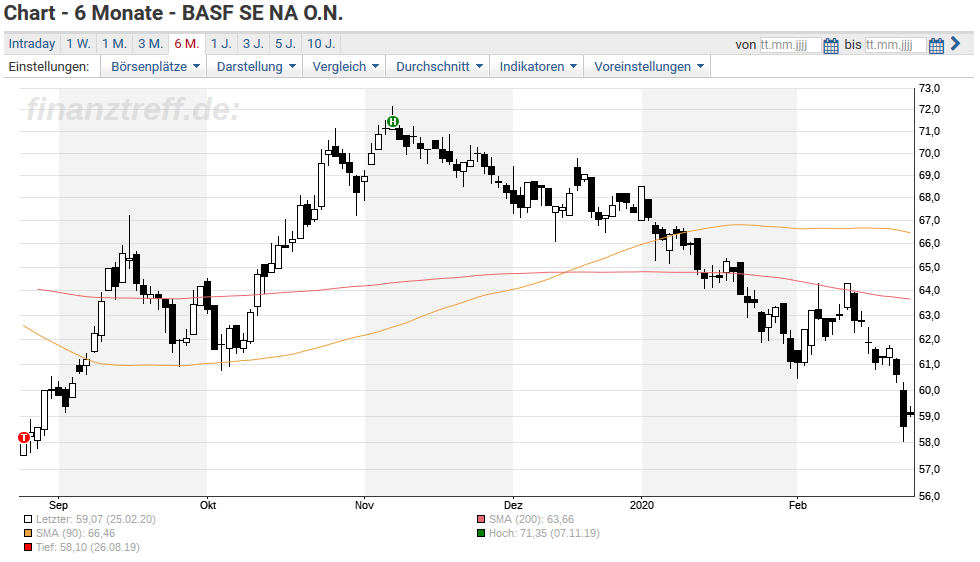The image size is (980, 562).
Task: Click the pink SMA (200) legend swatch
Action: pos(481,519)
